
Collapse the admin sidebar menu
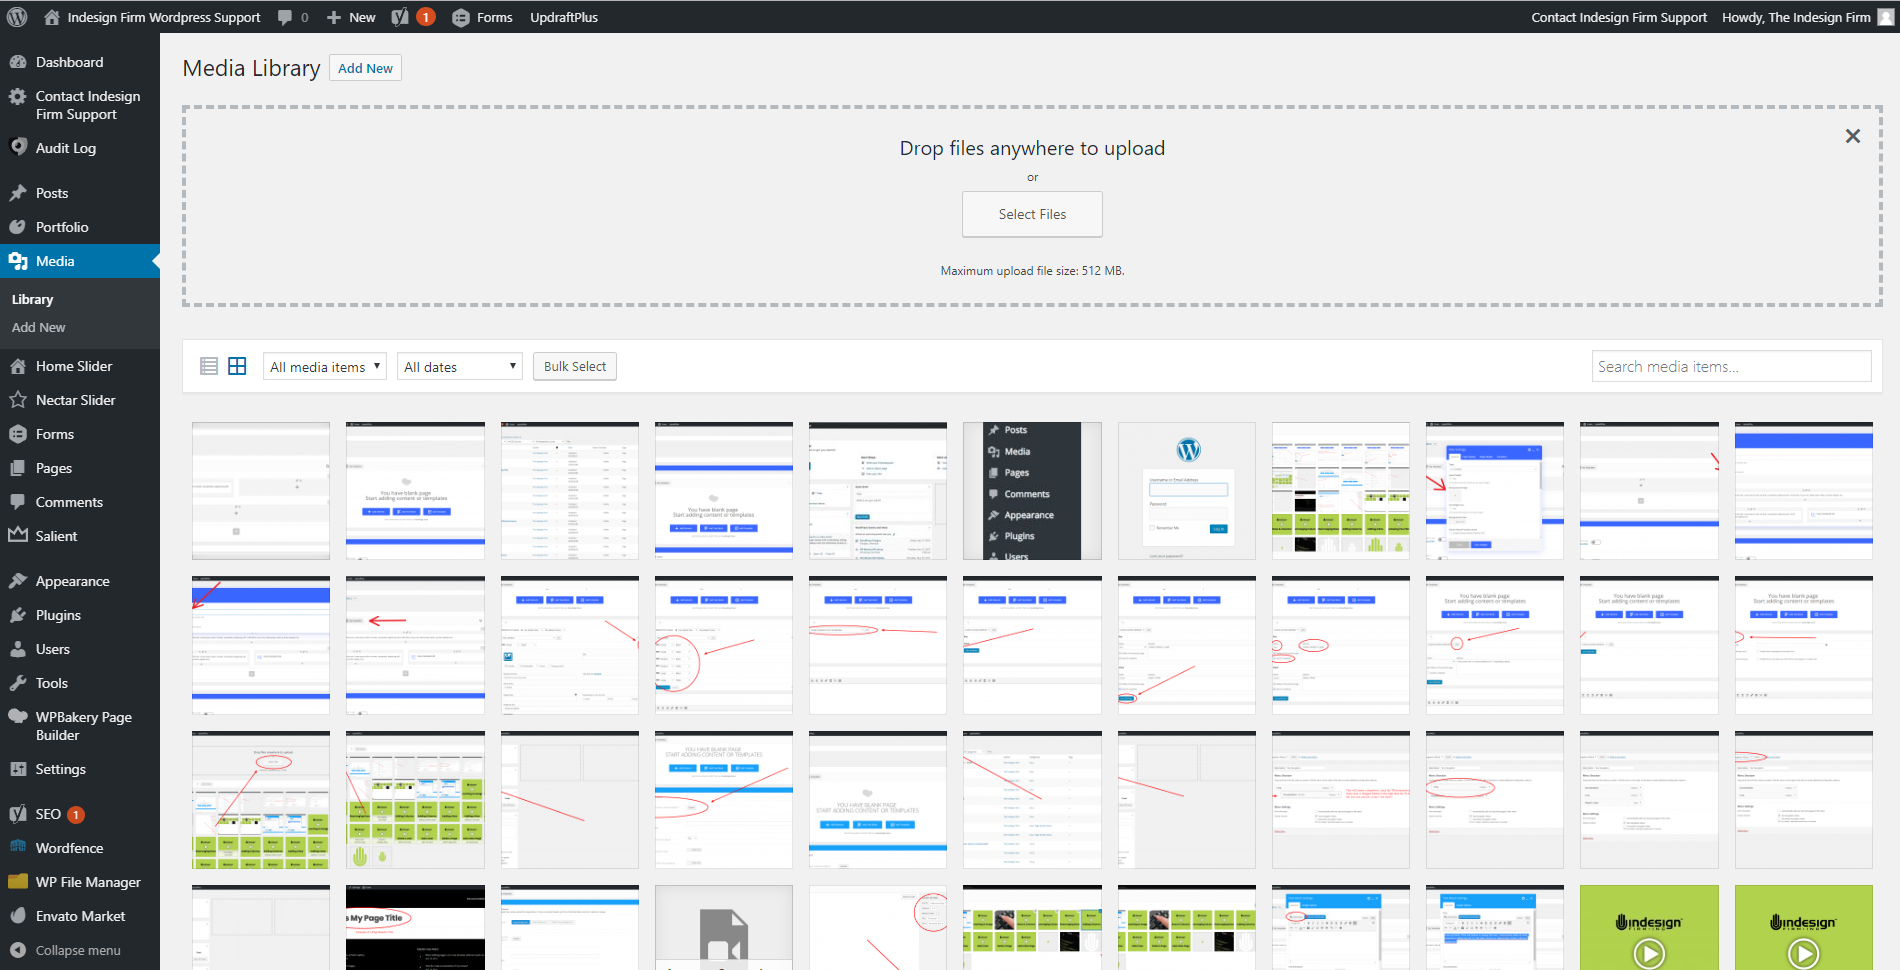pyautogui.click(x=78, y=950)
